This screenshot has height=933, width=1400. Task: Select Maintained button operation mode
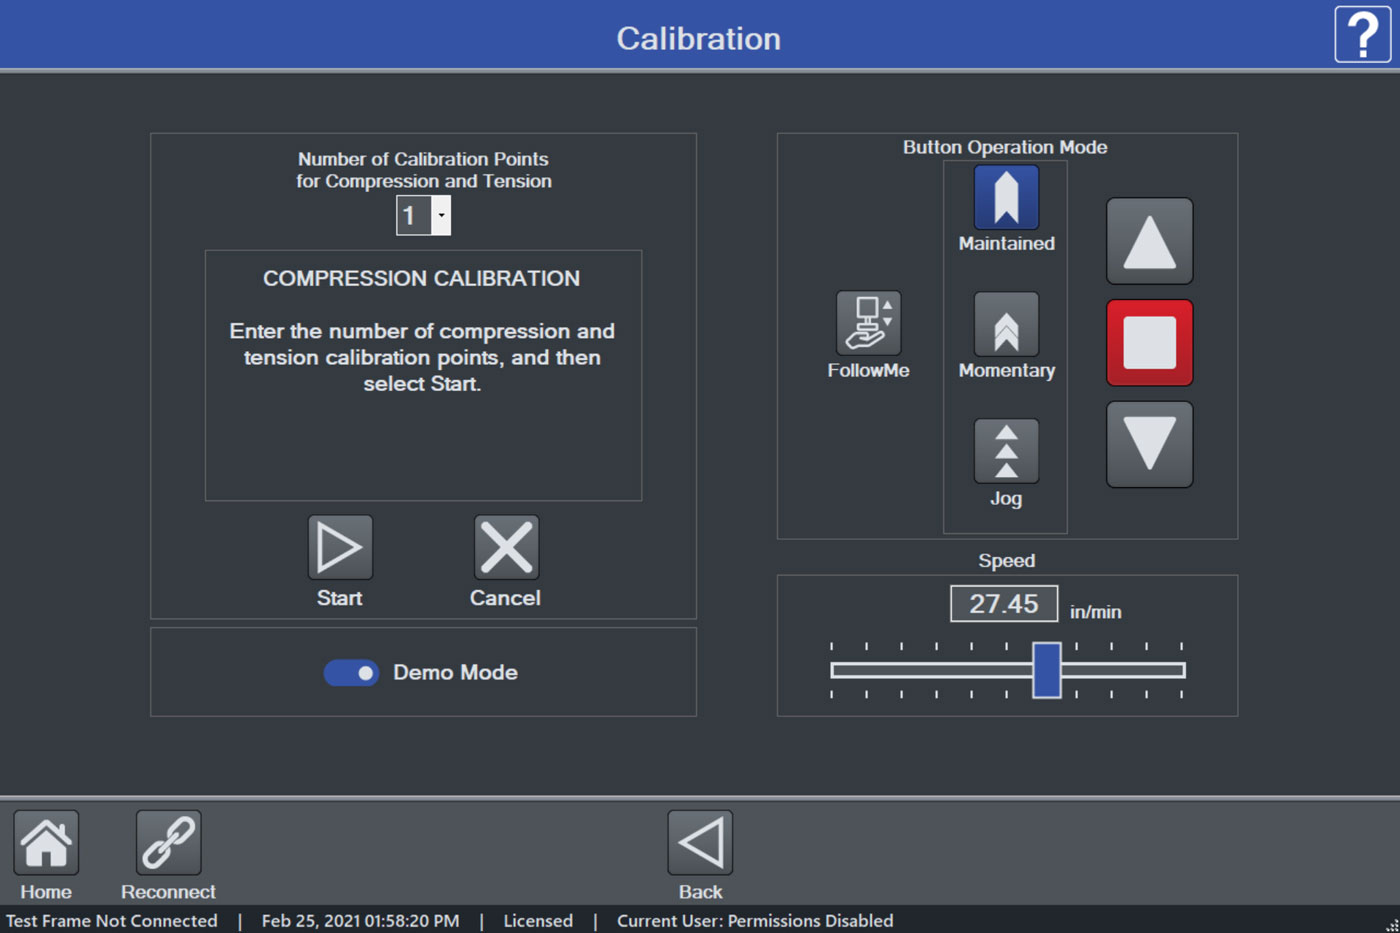click(x=1006, y=198)
